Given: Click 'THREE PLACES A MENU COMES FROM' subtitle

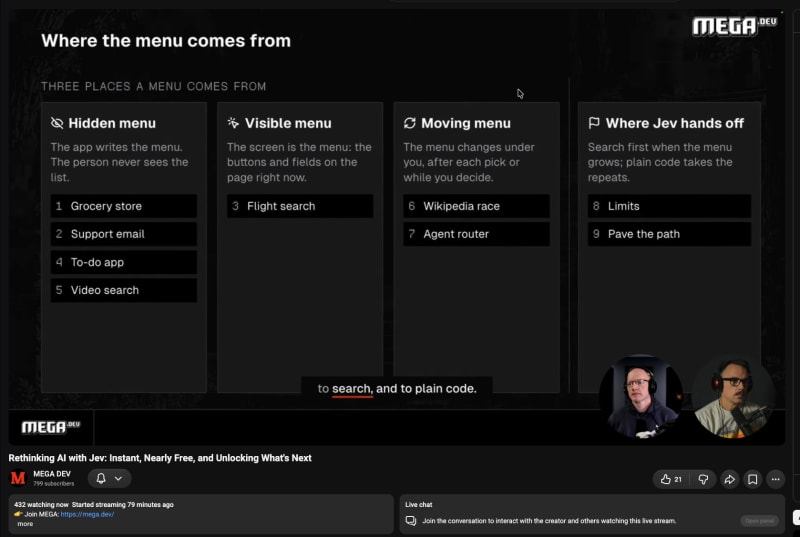Looking at the screenshot, I should (154, 86).
